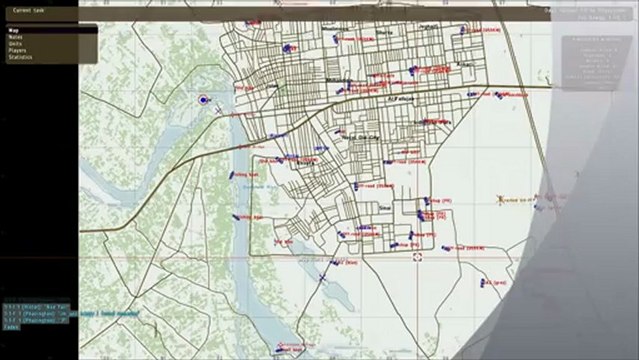Open the Players list
This screenshot has width=639, height=360.
point(52,51)
